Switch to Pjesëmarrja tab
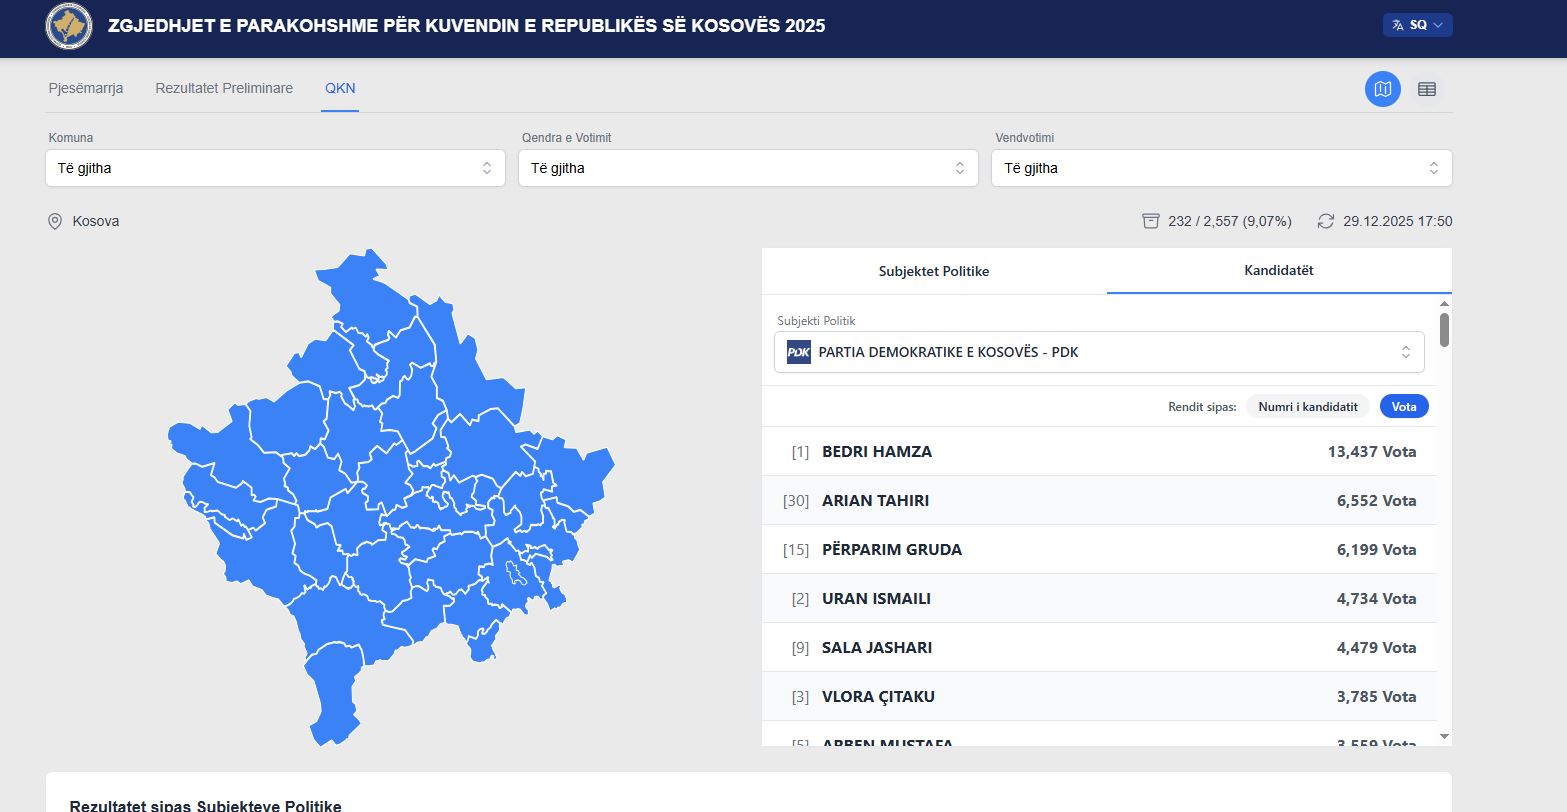 86,88
